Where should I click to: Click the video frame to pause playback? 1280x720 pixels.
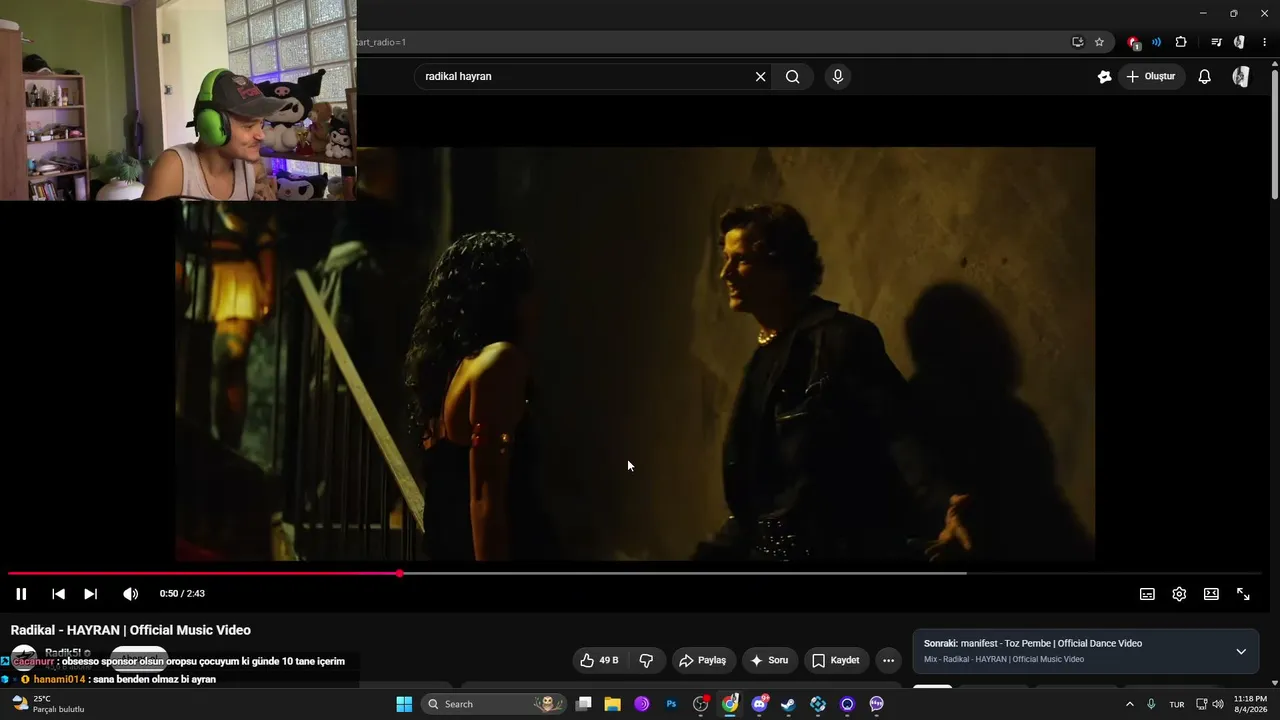point(635,354)
